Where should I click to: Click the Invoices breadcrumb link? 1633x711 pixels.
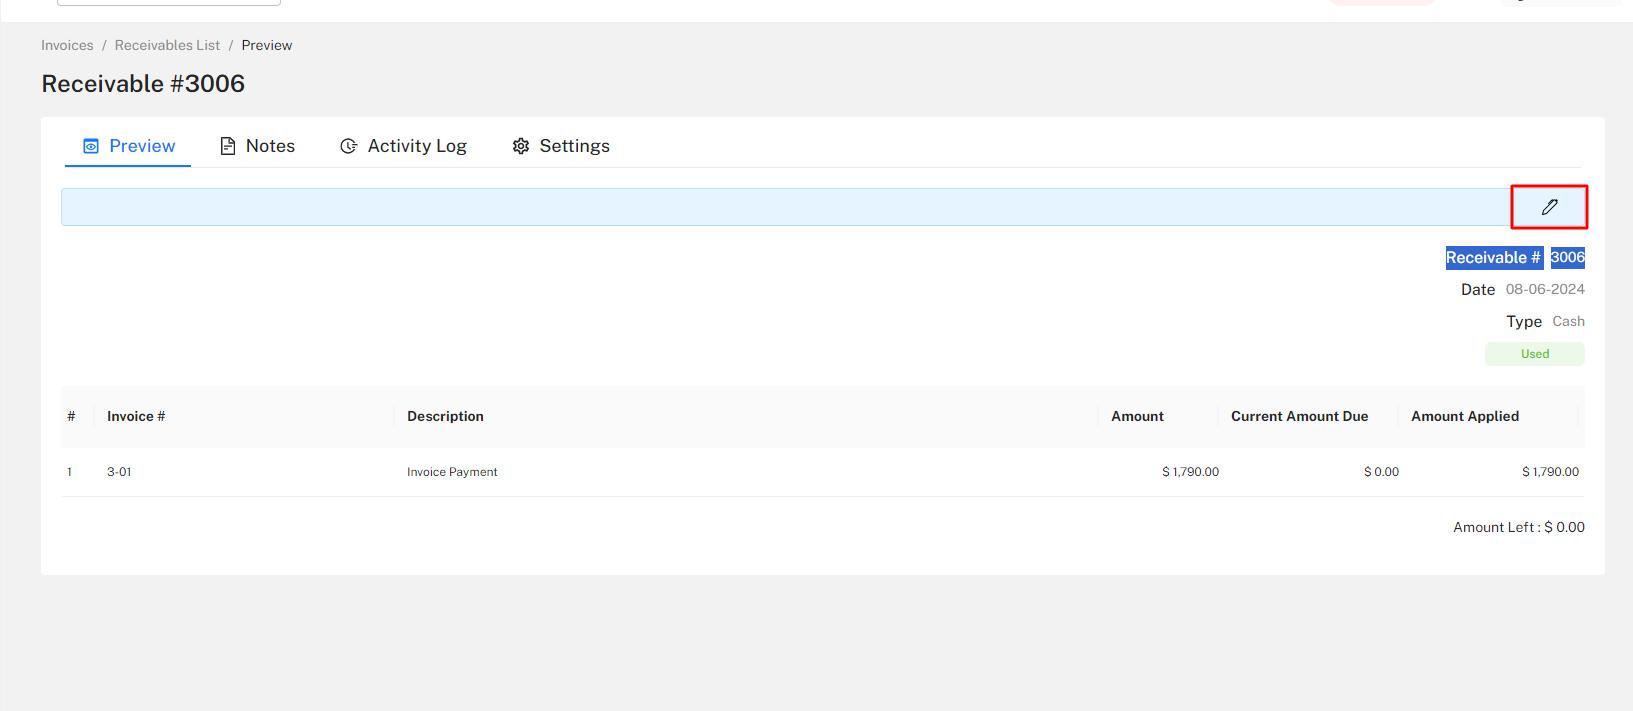coord(67,45)
